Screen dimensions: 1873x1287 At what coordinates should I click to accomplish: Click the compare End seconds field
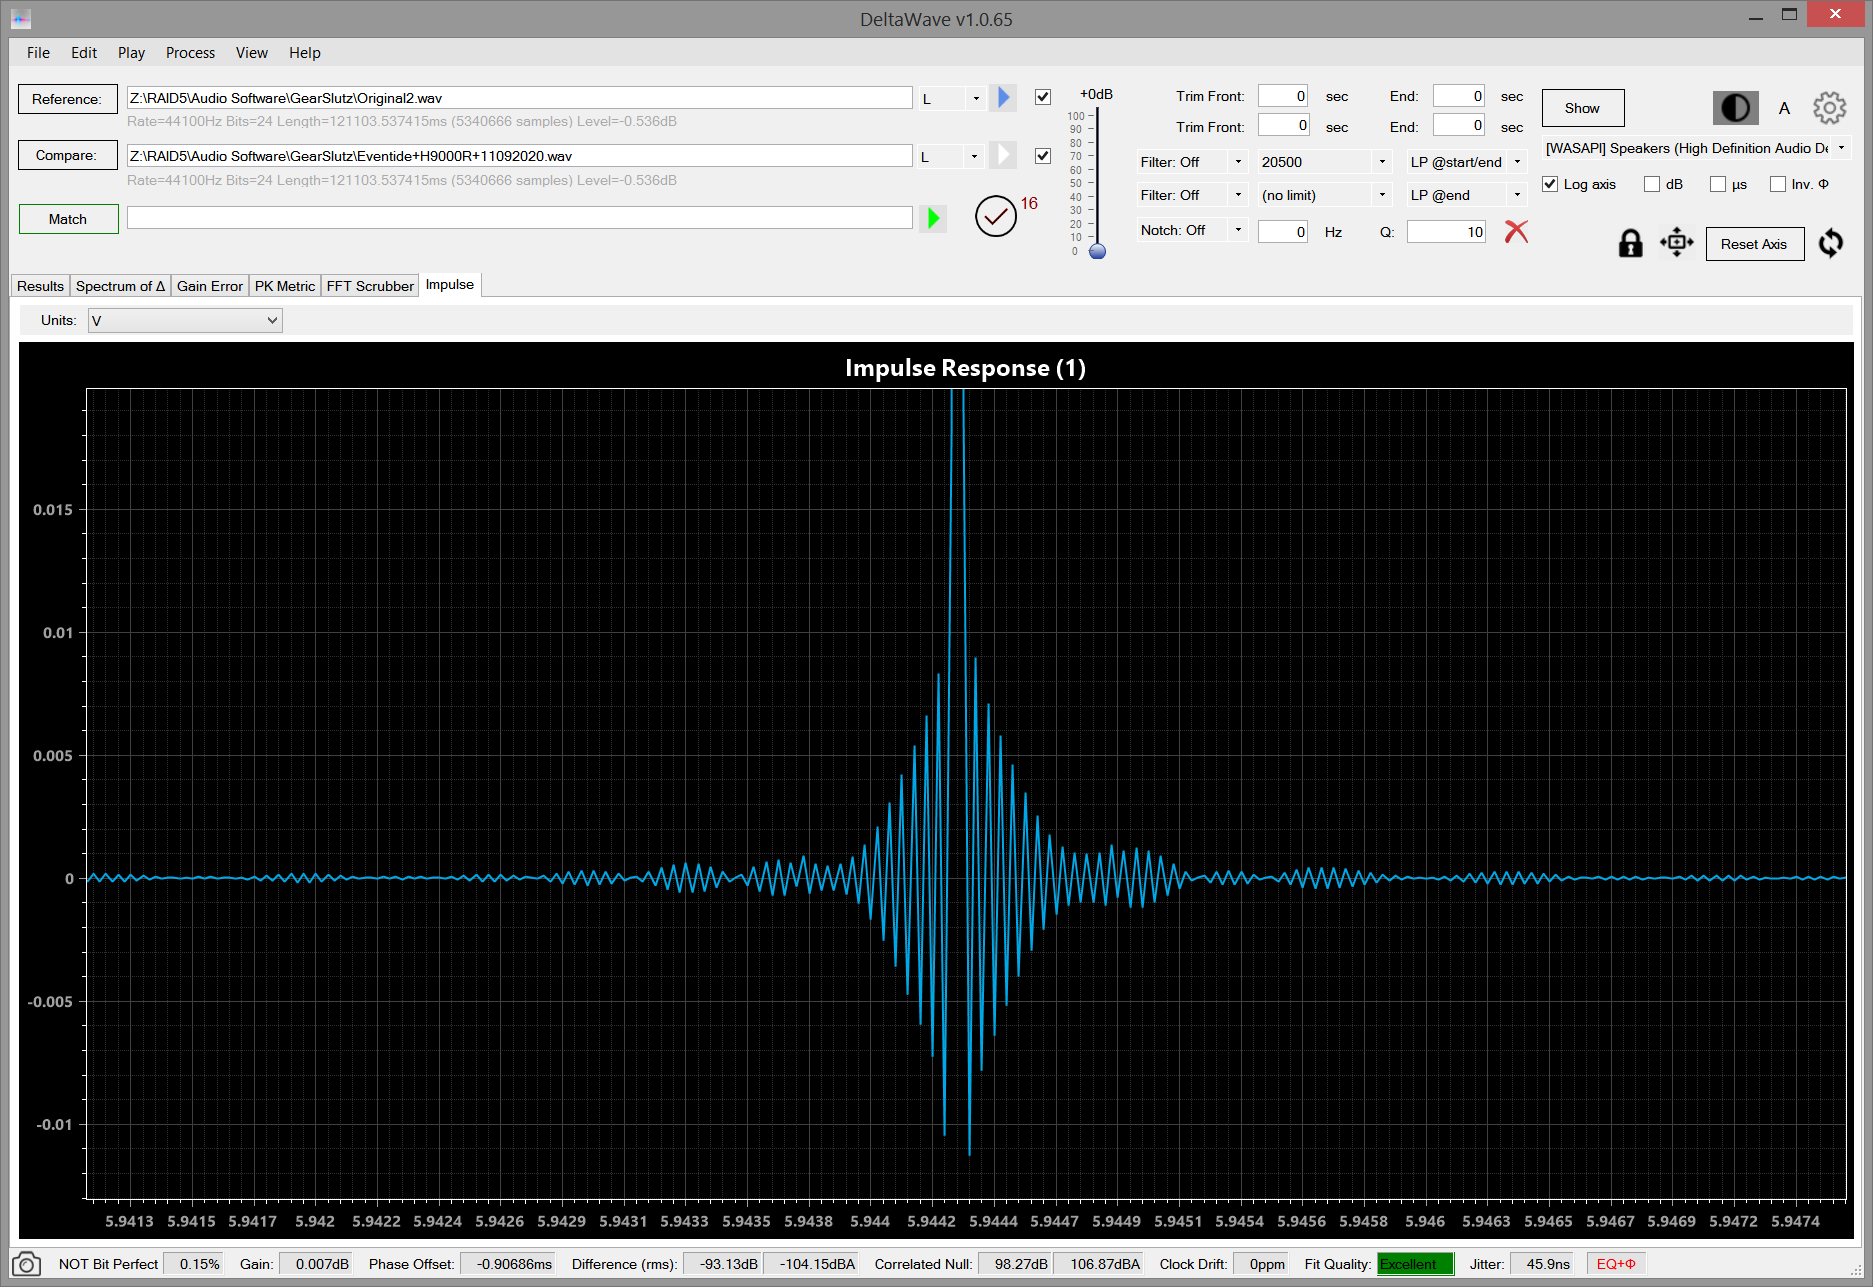pos(1459,125)
